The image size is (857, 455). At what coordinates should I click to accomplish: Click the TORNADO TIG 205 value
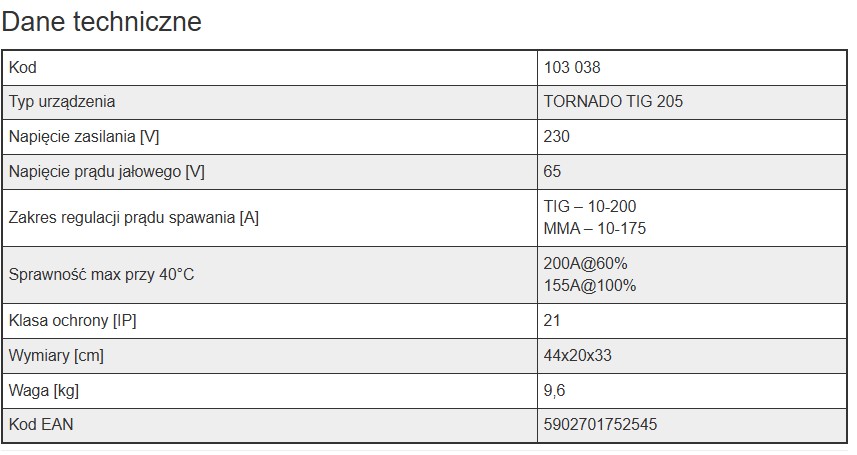coord(613,102)
